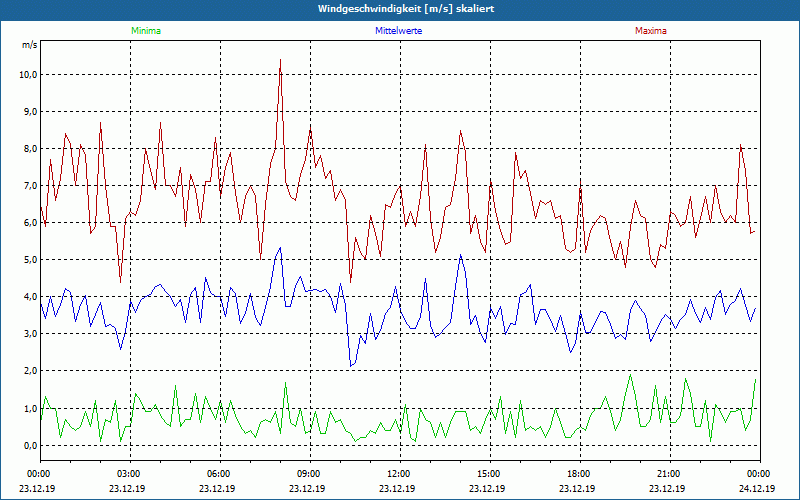Click the 10,0 y-axis value
This screenshot has height=500, width=800.
coord(28,75)
